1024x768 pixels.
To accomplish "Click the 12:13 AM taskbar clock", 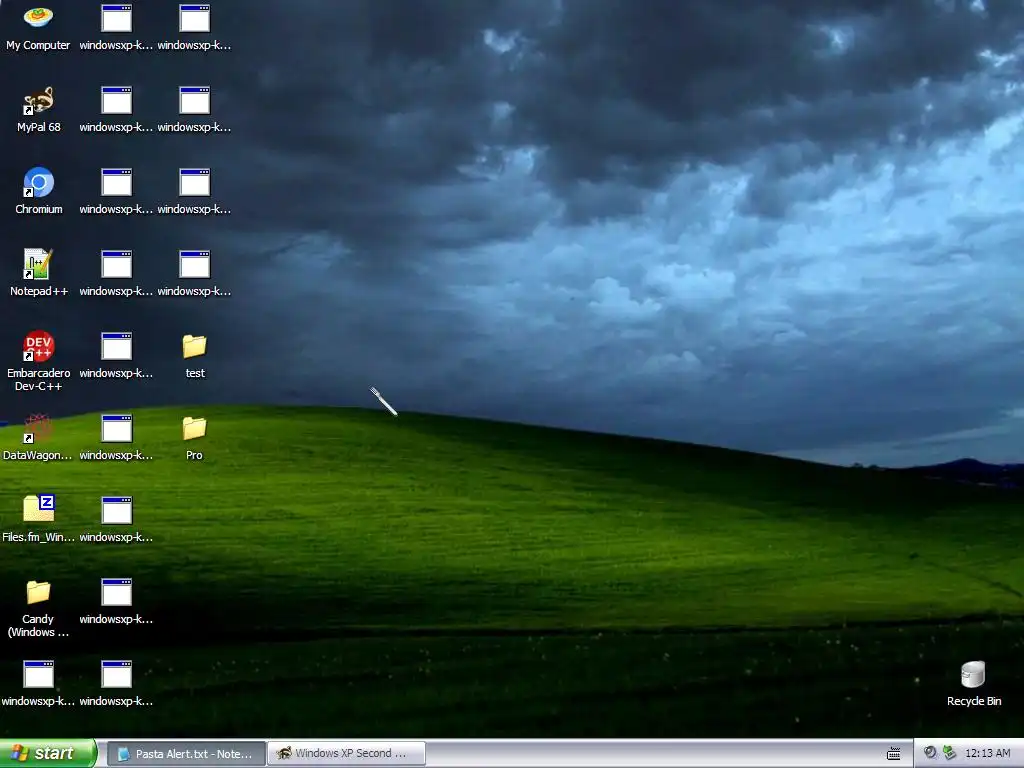I will 987,754.
